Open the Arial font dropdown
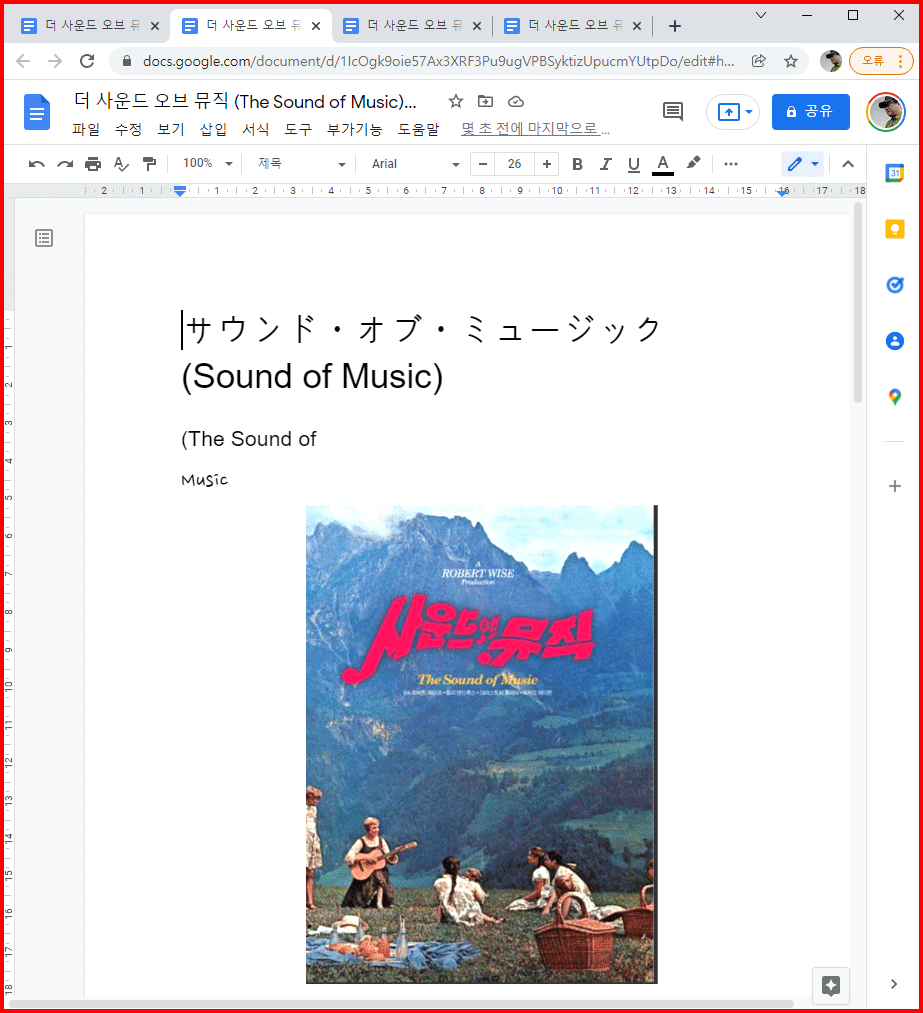This screenshot has width=923, height=1013. [415, 164]
